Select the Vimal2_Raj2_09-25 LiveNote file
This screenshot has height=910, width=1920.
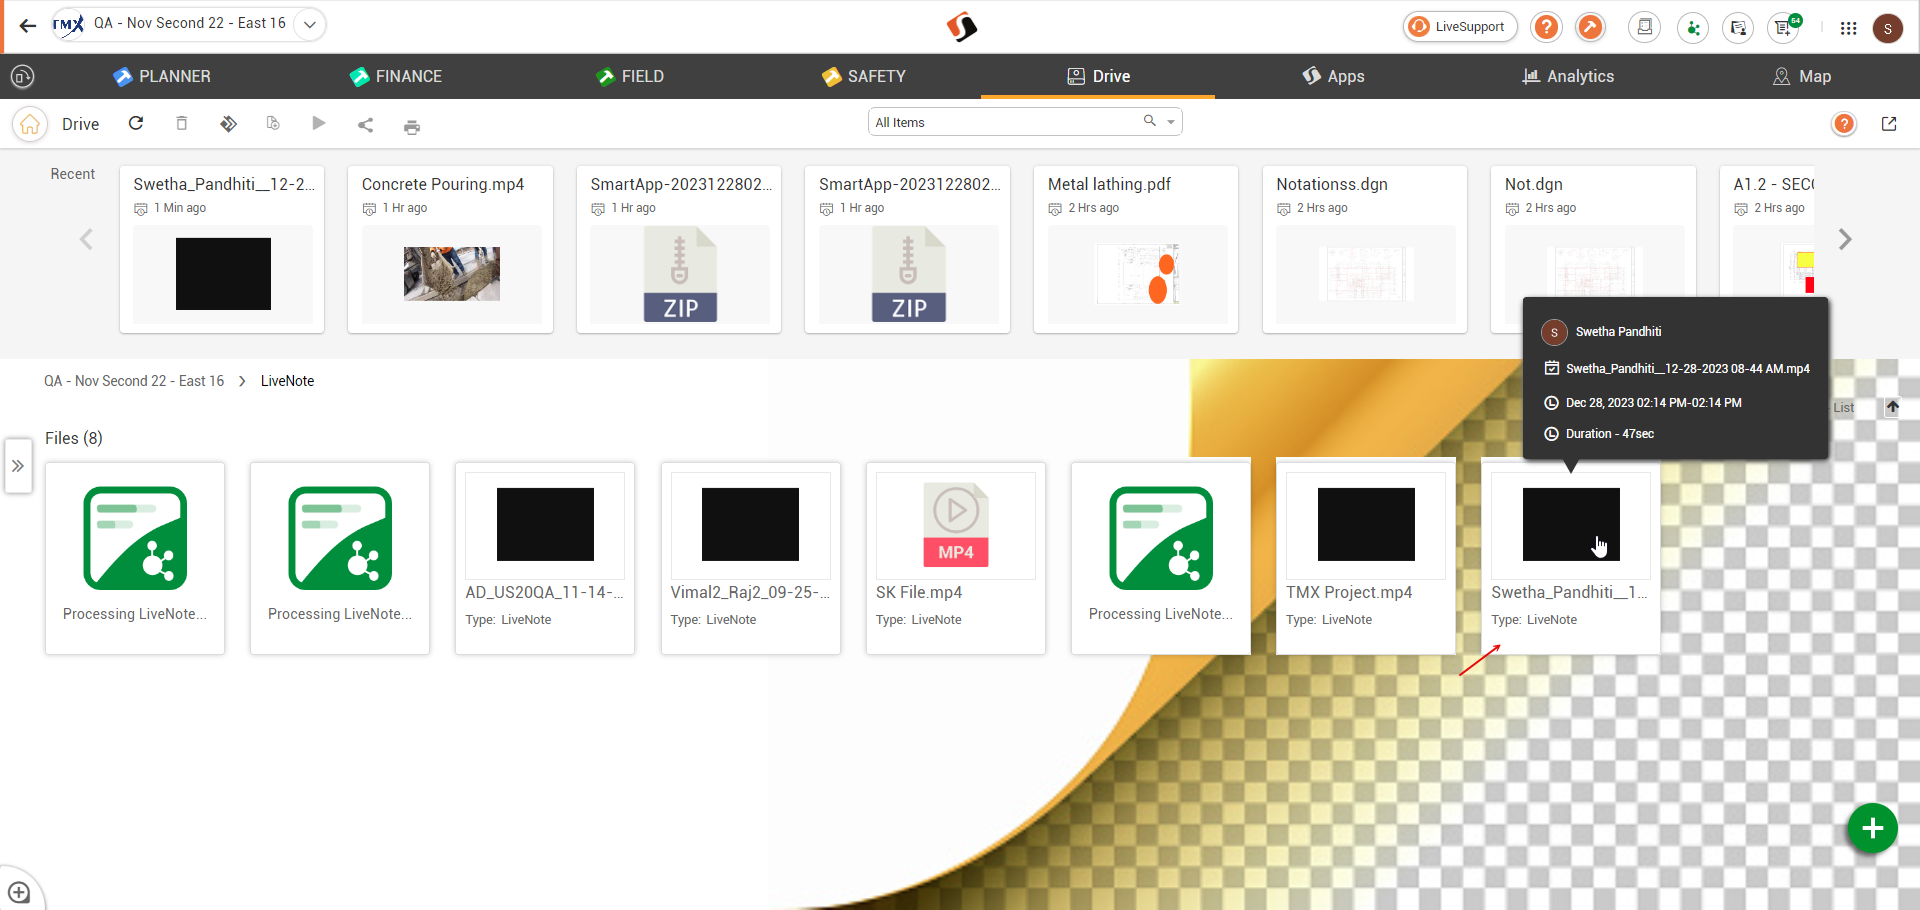[750, 558]
